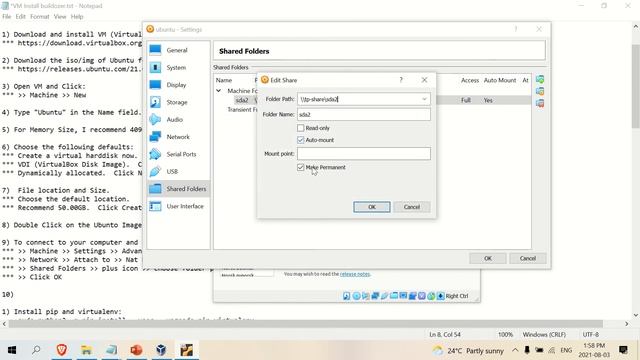
Task: Open the Notepad Help menu
Action: pos(77,17)
